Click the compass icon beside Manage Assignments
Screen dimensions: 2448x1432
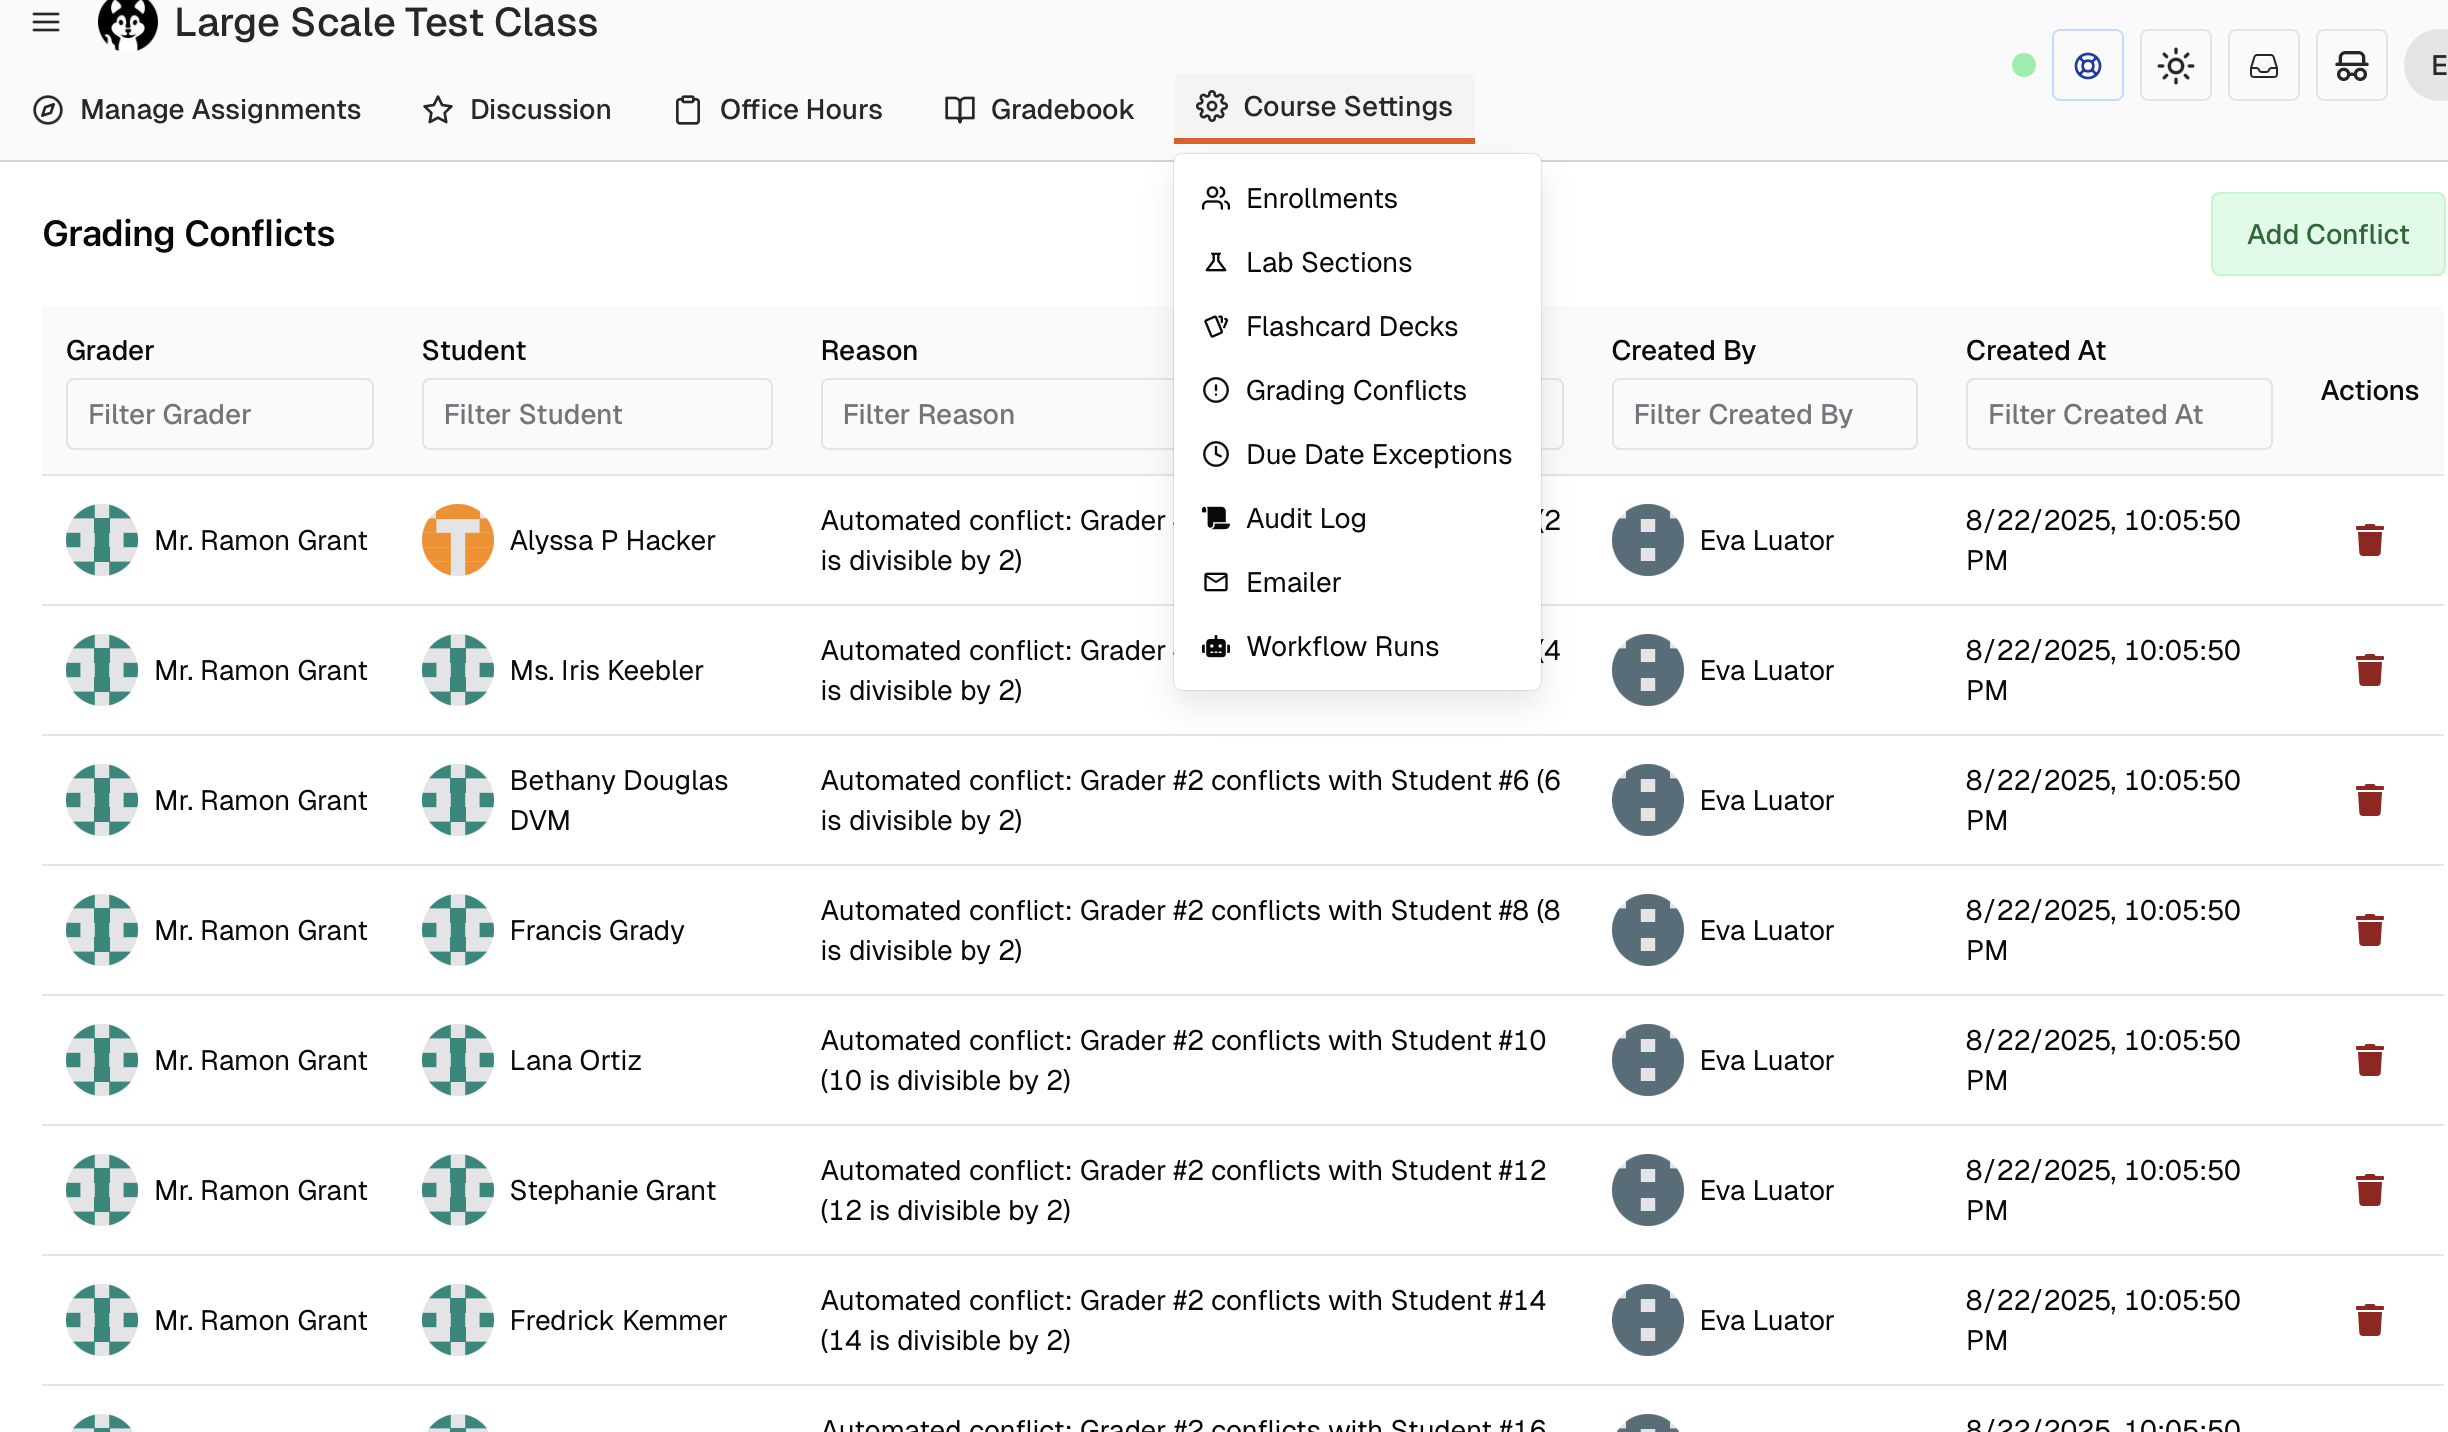click(x=49, y=110)
